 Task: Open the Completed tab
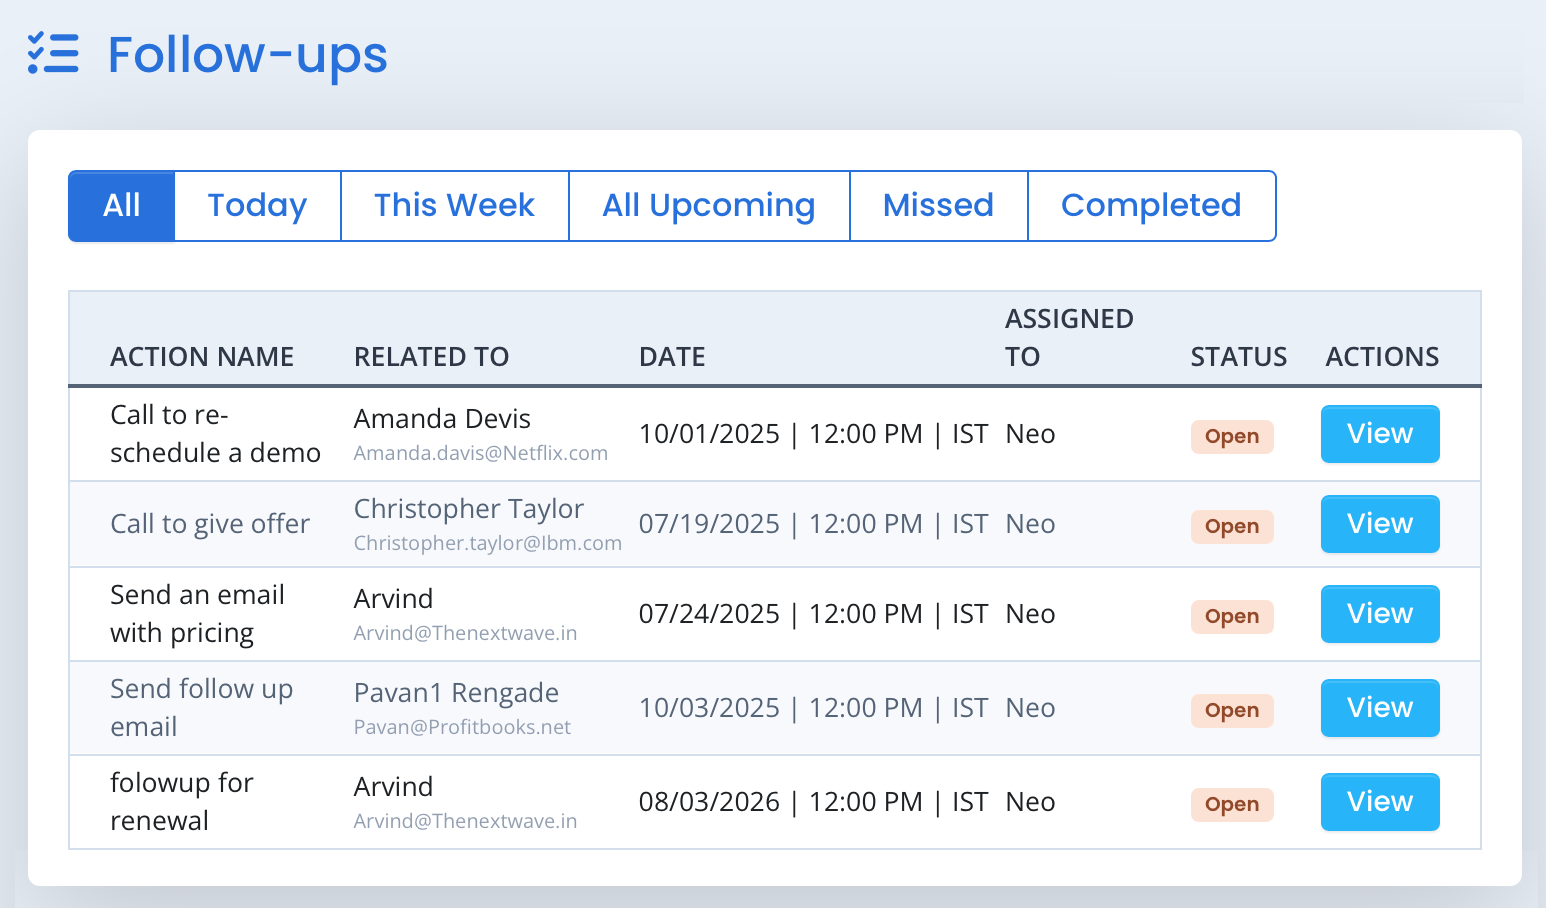click(x=1150, y=206)
